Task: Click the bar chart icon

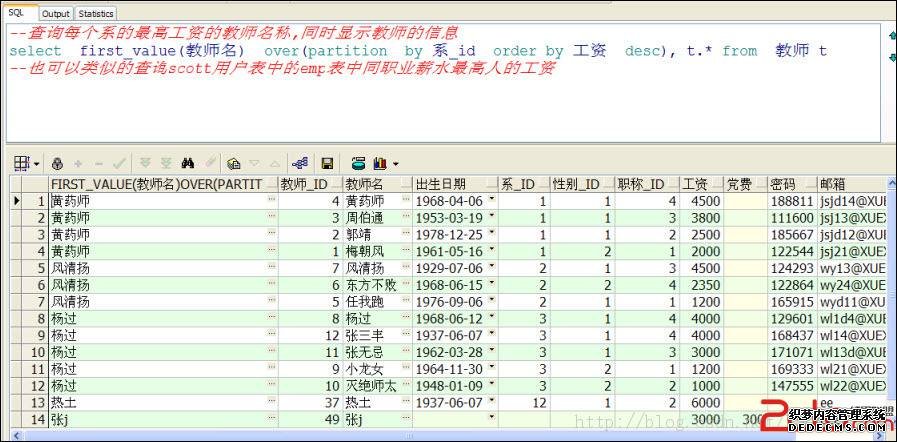Action: click(380, 163)
